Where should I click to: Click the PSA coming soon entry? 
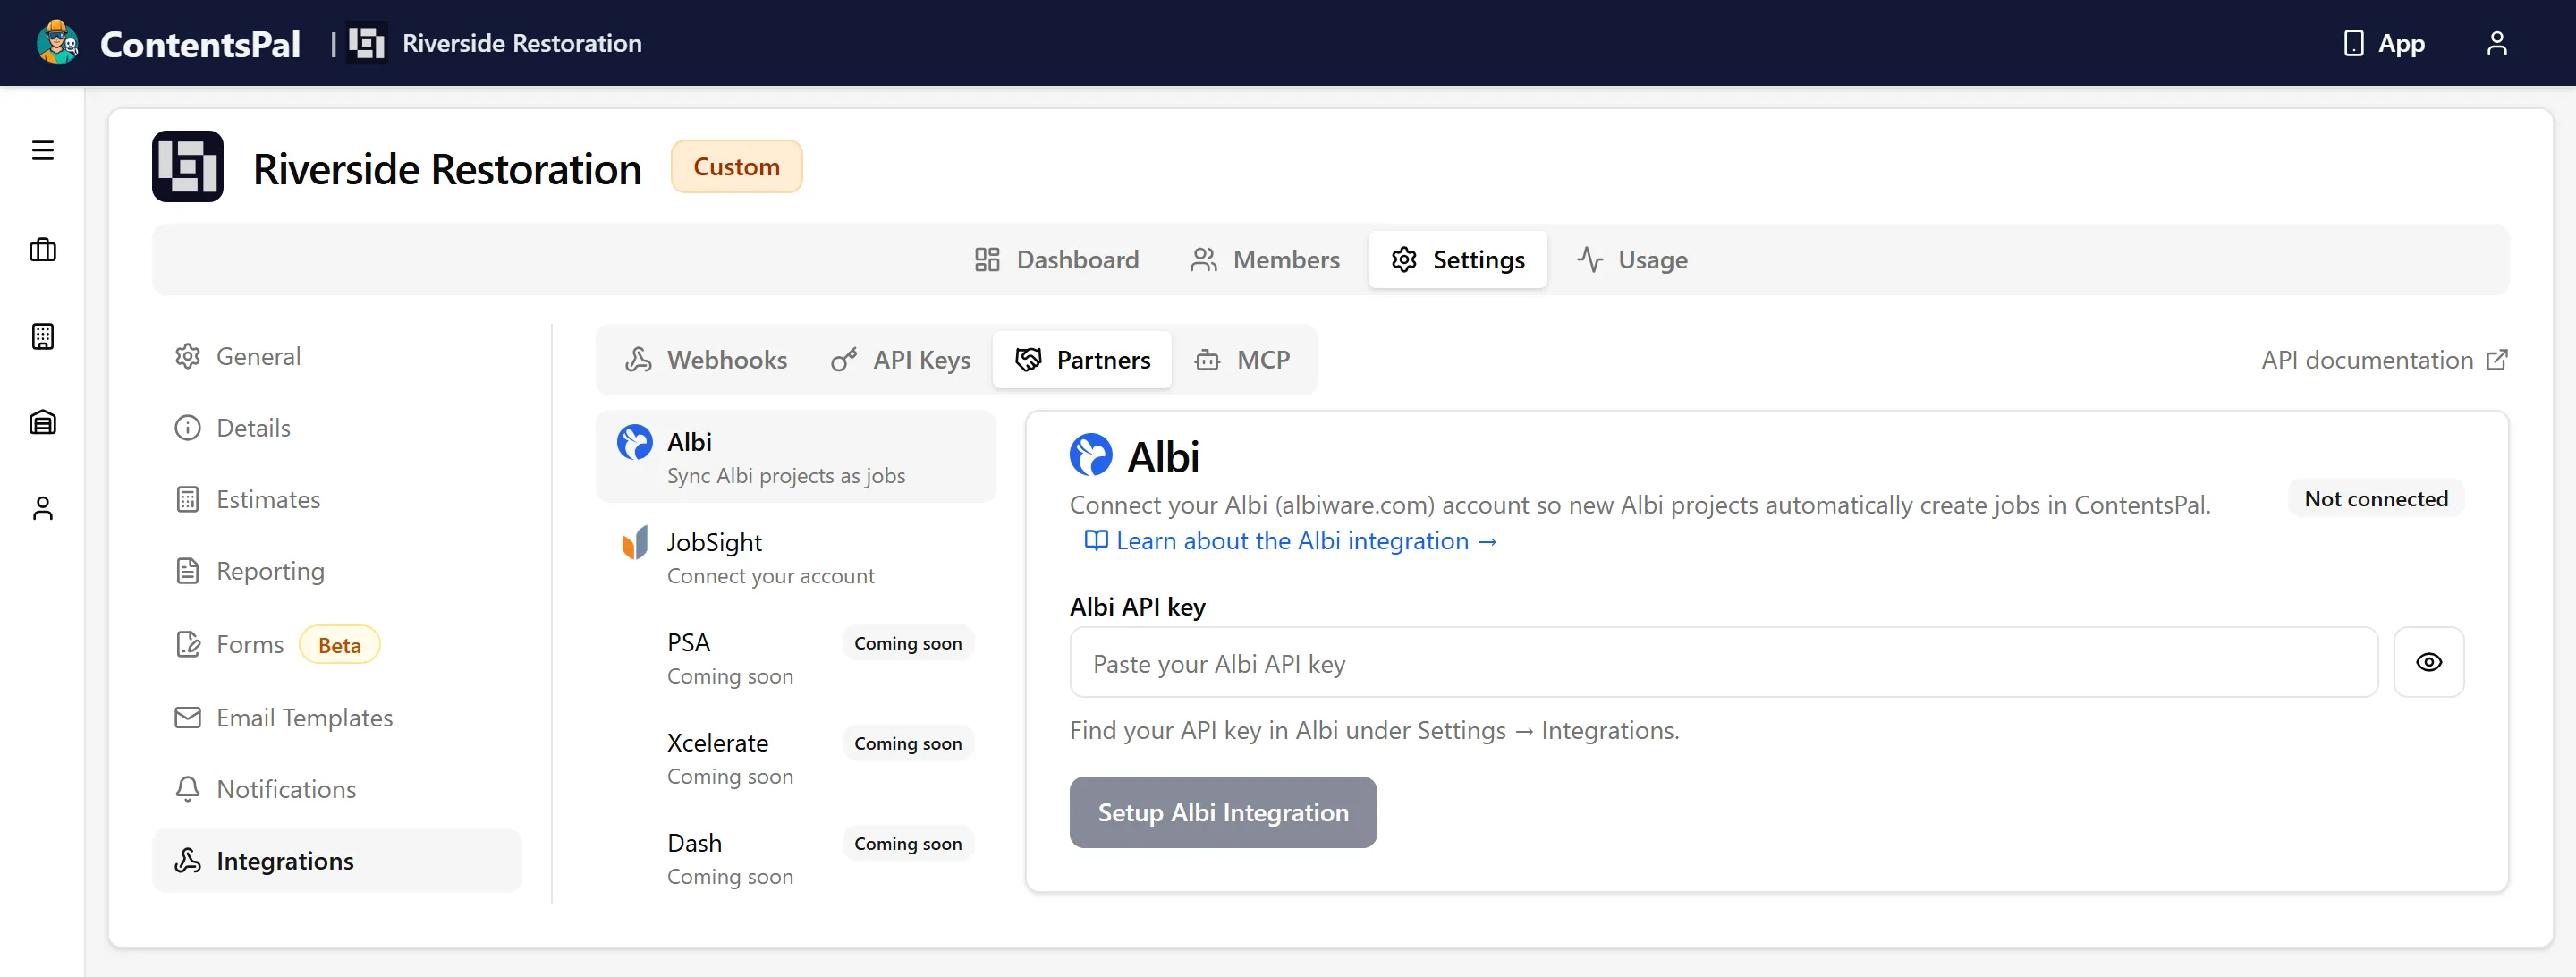tap(796, 657)
